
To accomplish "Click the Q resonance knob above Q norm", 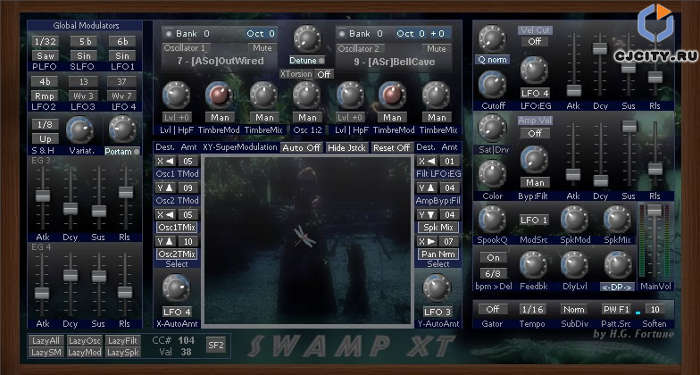I will 492,38.
